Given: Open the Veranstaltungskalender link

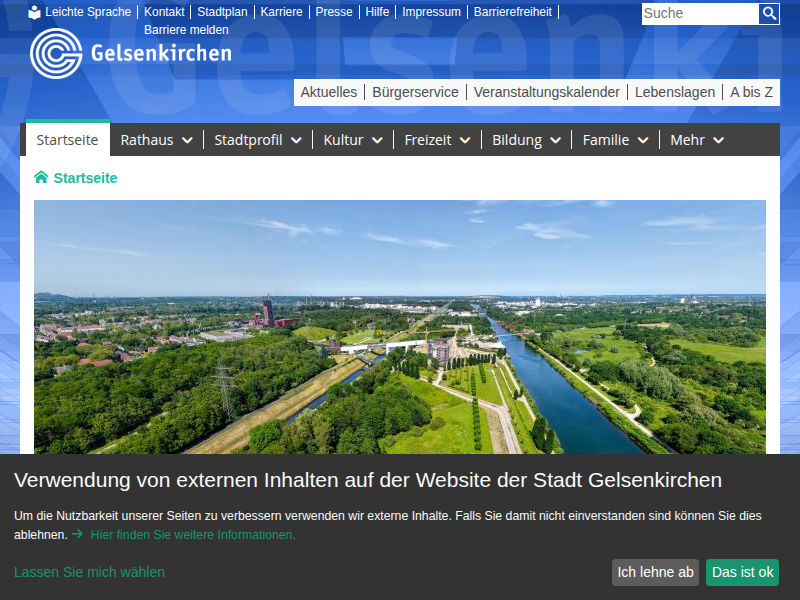Looking at the screenshot, I should point(546,92).
